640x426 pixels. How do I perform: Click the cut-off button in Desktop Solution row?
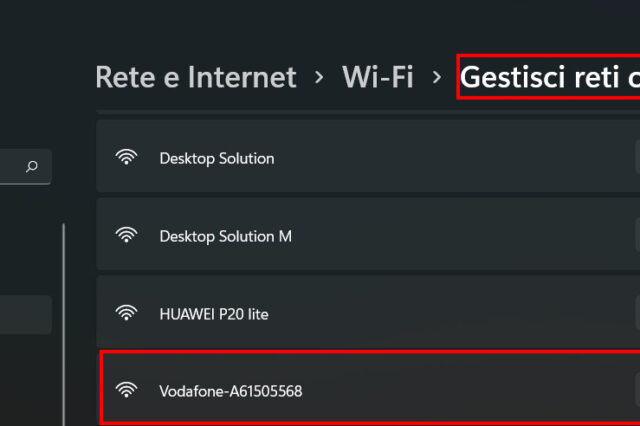pos(637,157)
